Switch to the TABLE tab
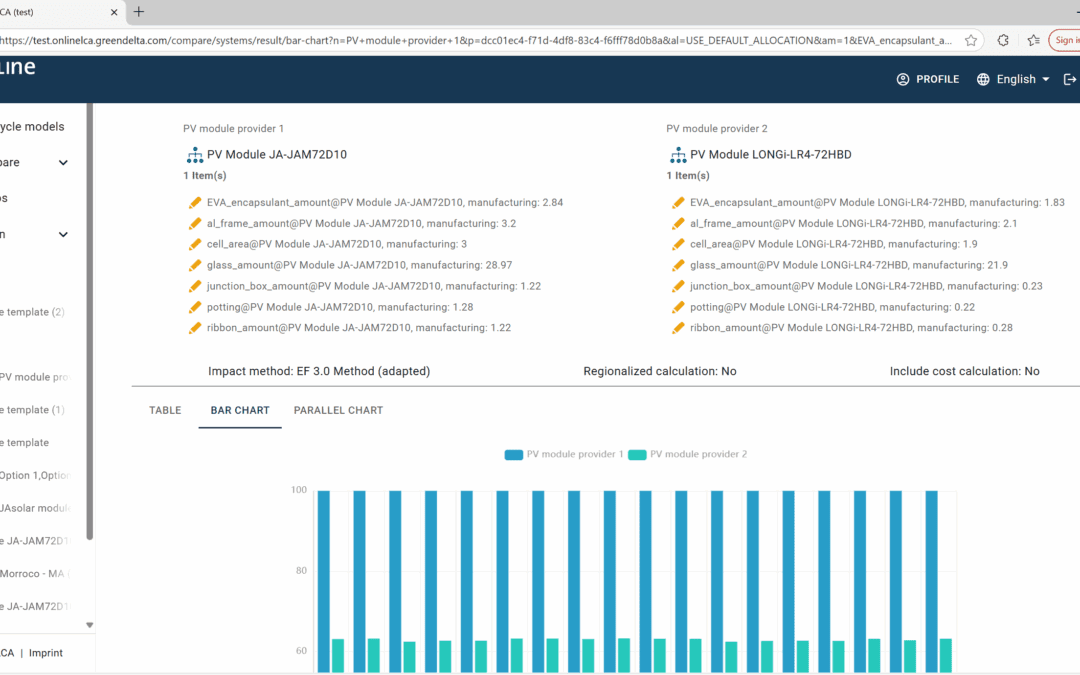1080x675 pixels. click(x=165, y=410)
